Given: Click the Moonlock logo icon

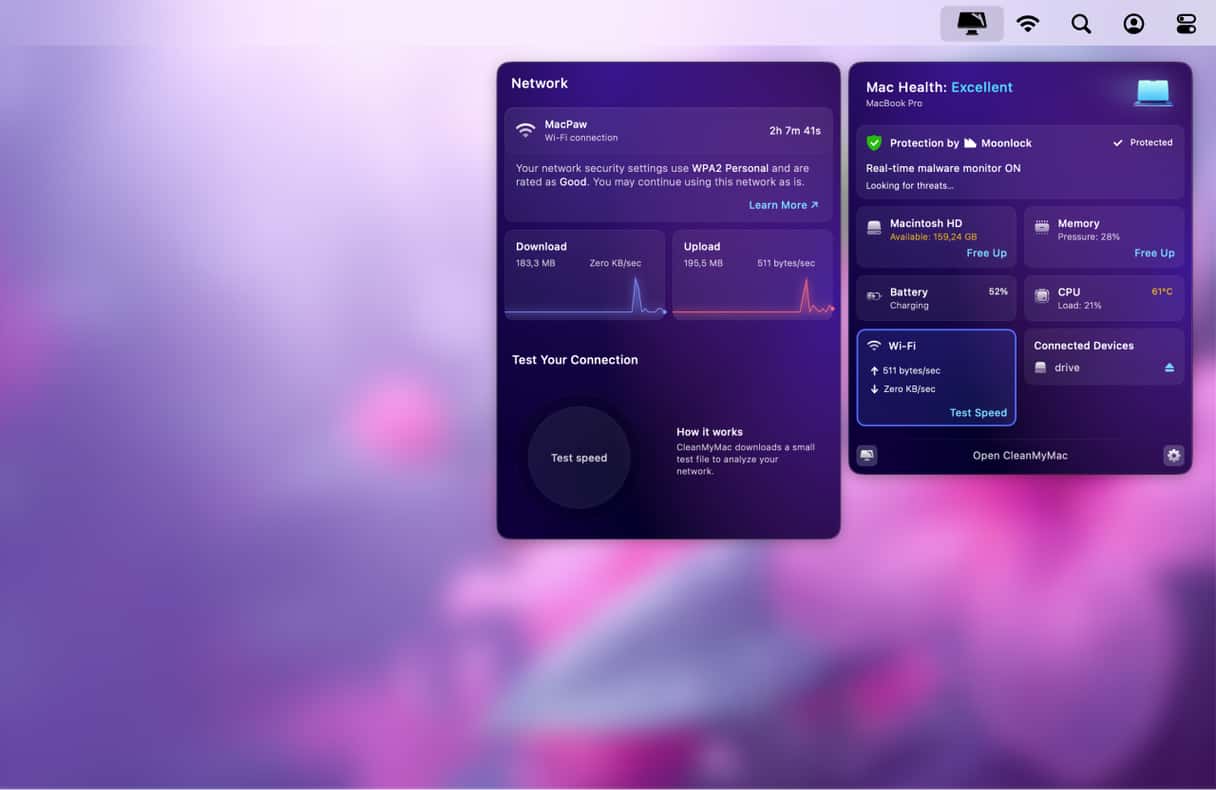Looking at the screenshot, I should point(970,143).
